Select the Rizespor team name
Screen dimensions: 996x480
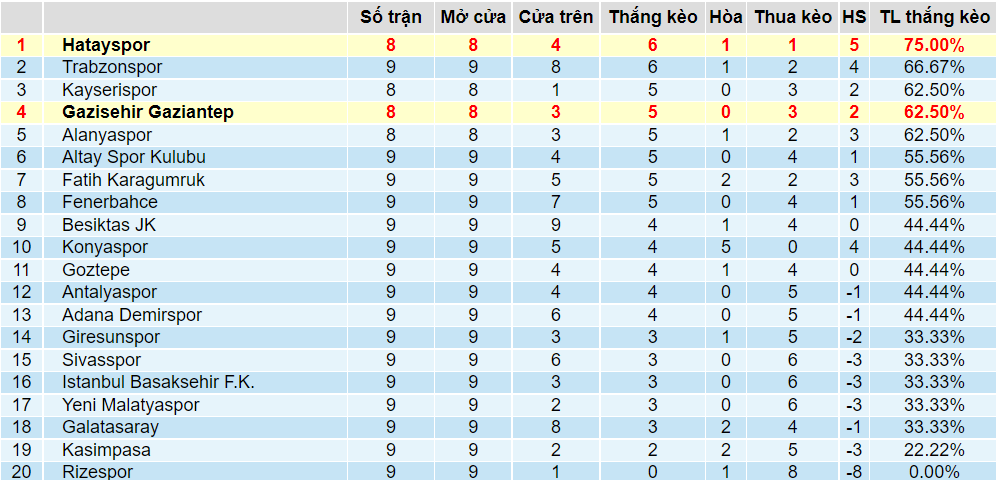98,472
